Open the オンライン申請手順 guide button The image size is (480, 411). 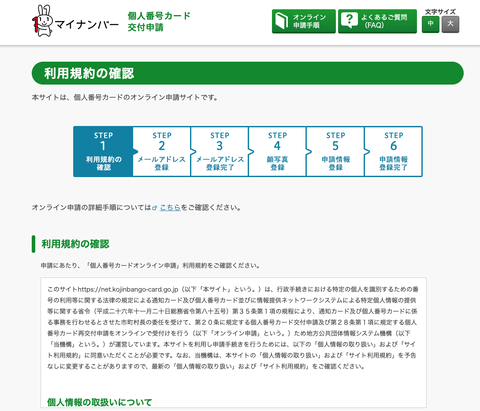click(304, 21)
